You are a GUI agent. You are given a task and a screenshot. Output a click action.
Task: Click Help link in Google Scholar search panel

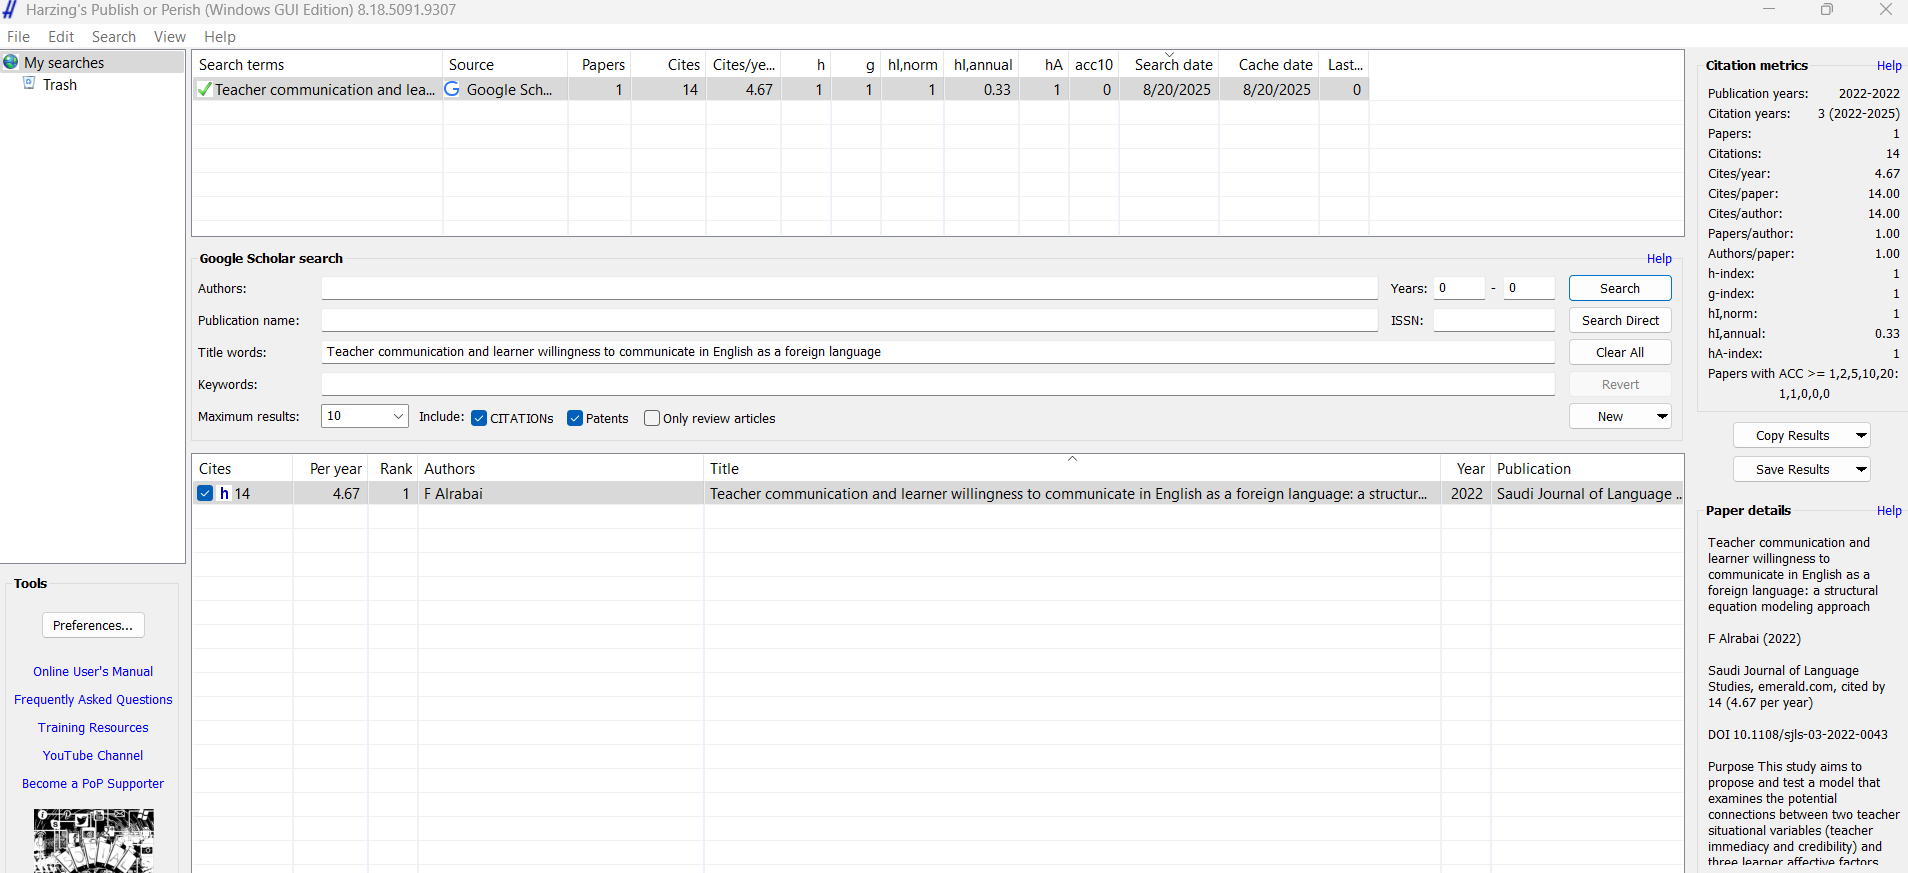(x=1659, y=258)
